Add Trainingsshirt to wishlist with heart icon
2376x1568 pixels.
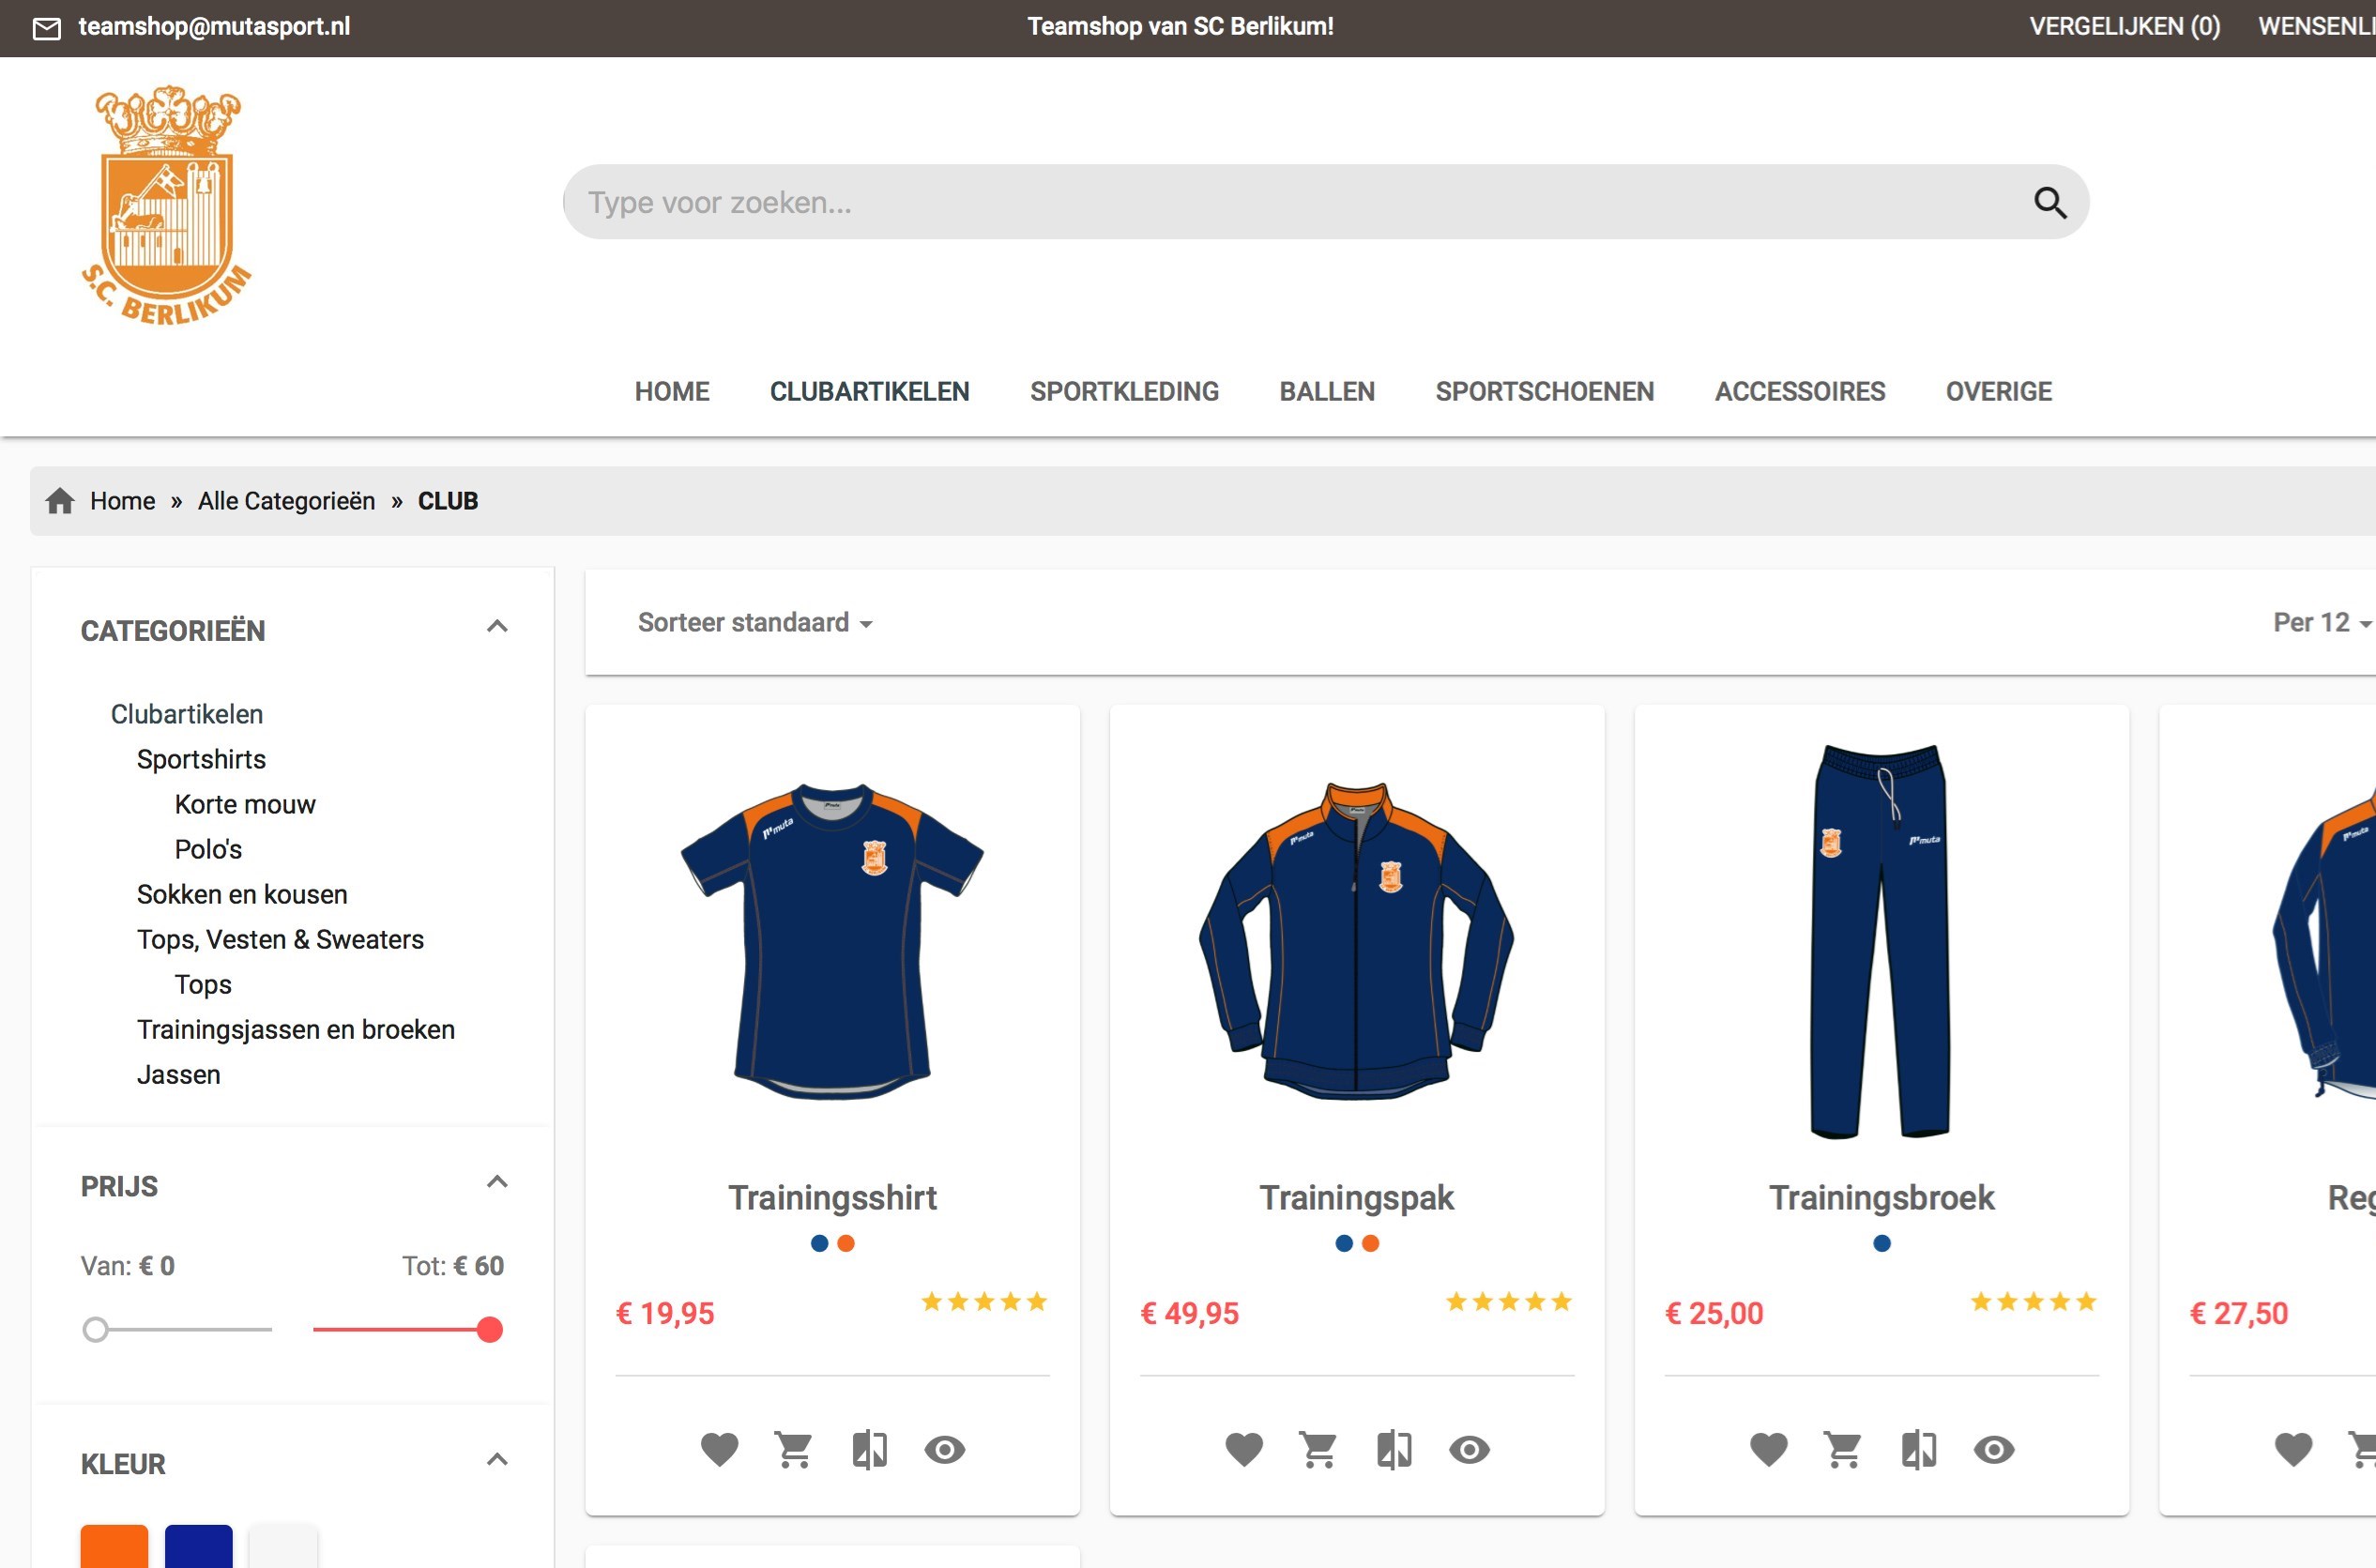coord(719,1449)
